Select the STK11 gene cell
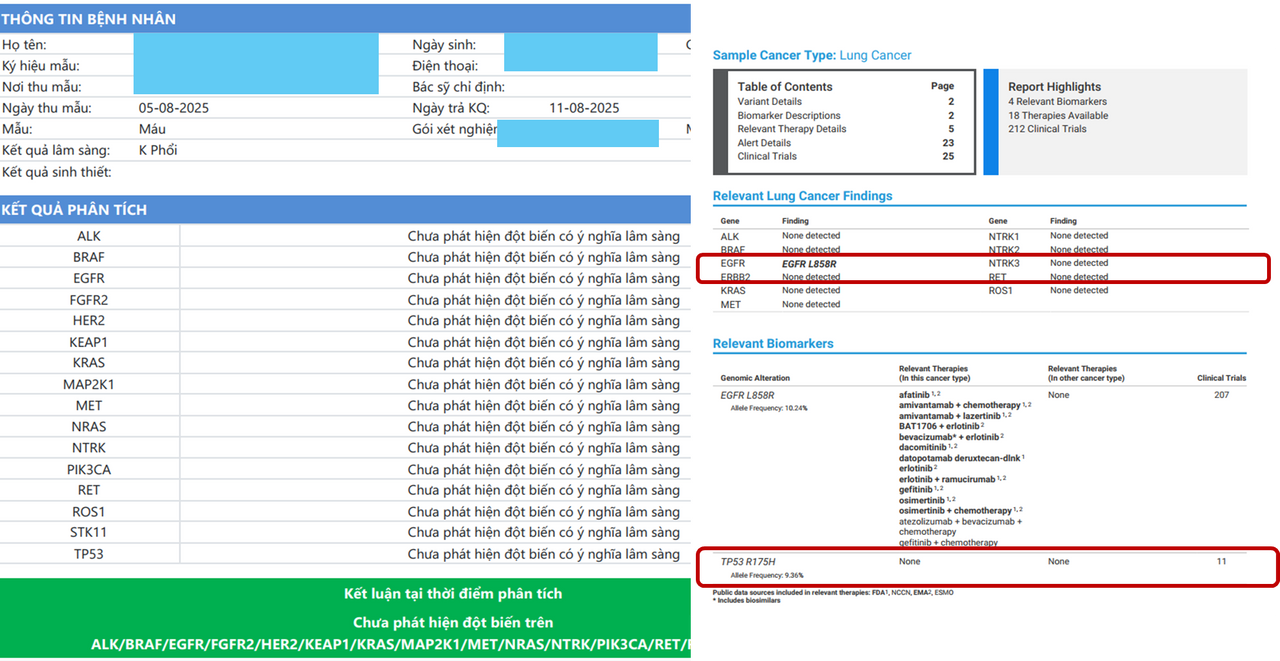 click(89, 532)
